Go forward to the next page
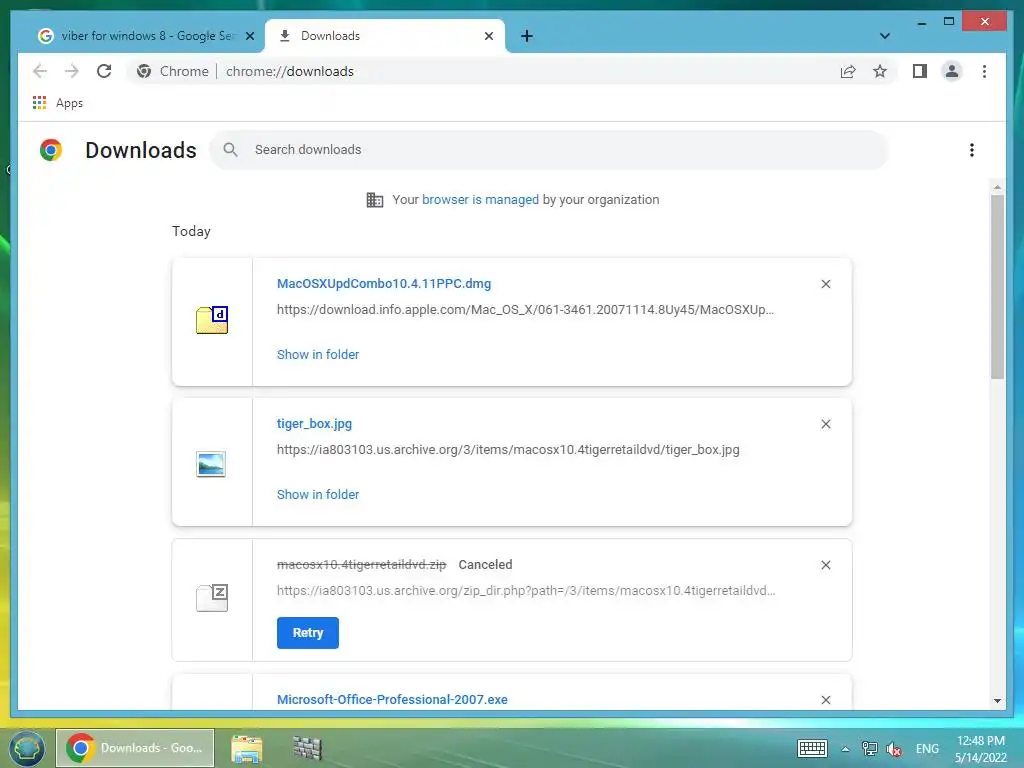The image size is (1024, 768). click(72, 71)
